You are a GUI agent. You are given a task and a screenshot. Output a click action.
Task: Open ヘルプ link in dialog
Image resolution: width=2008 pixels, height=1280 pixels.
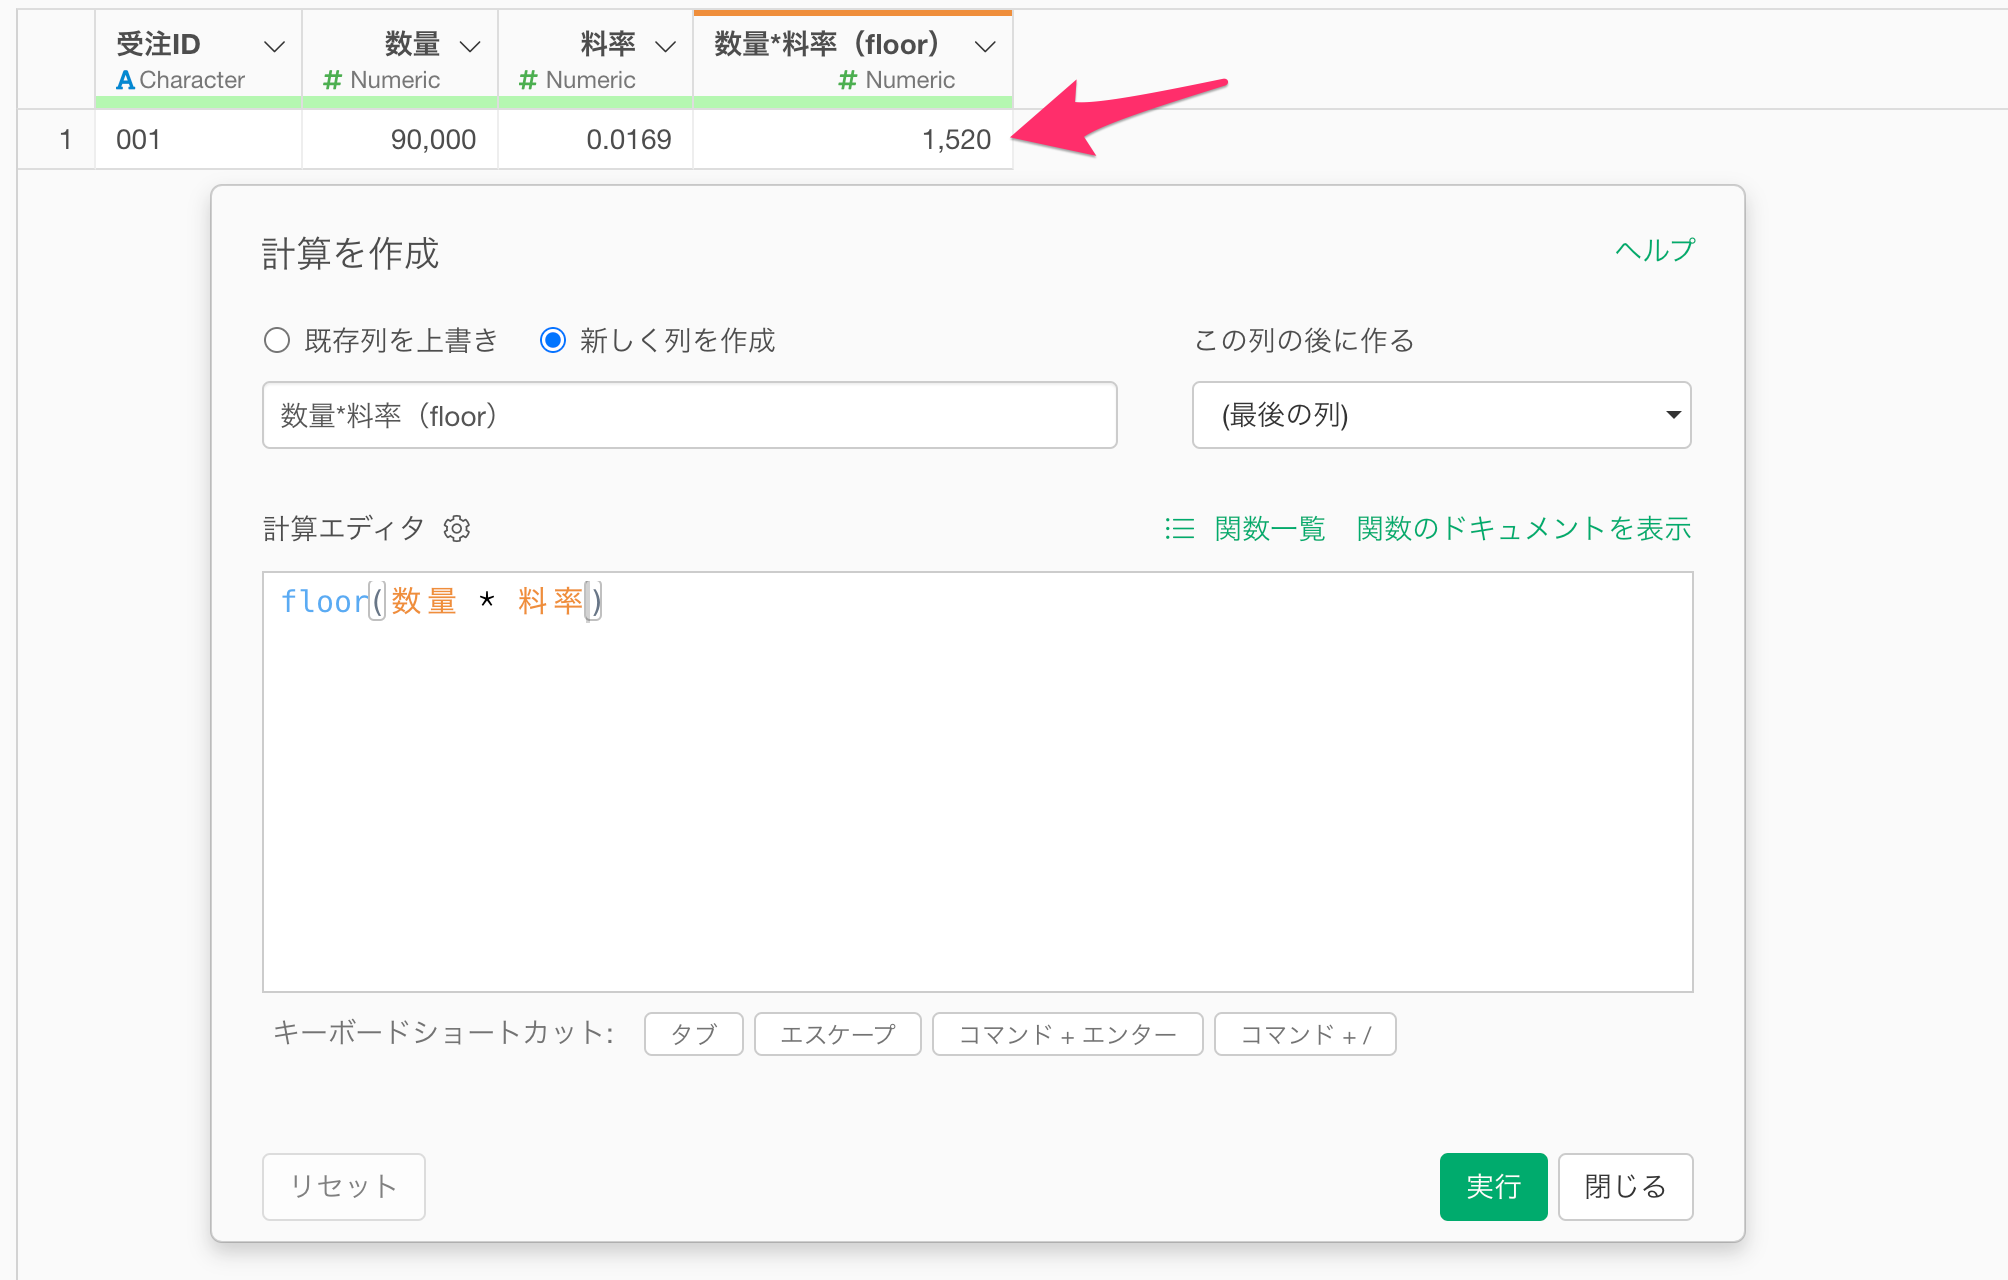(1655, 250)
